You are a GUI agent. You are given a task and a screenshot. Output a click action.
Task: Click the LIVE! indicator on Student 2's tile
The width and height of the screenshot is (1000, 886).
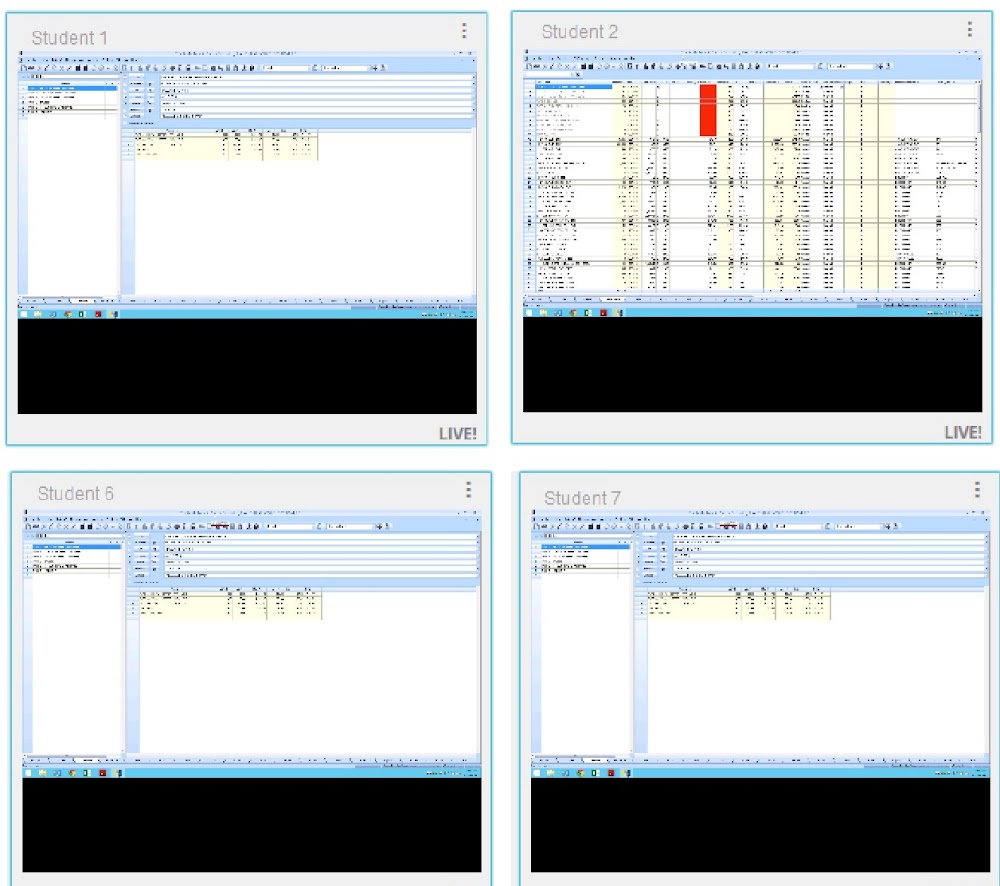coord(963,433)
